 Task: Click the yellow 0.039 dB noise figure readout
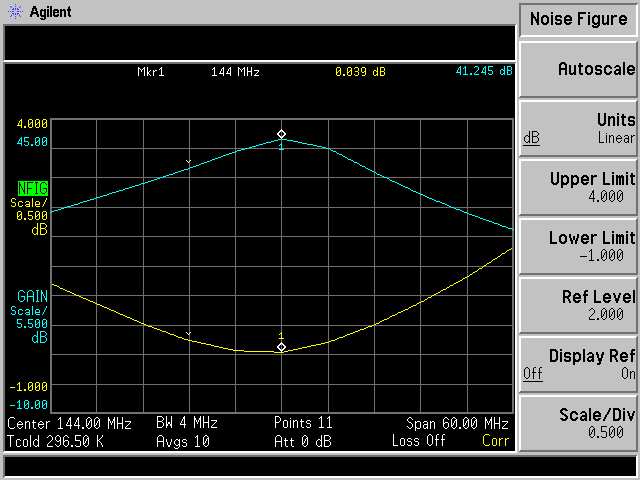tap(360, 72)
